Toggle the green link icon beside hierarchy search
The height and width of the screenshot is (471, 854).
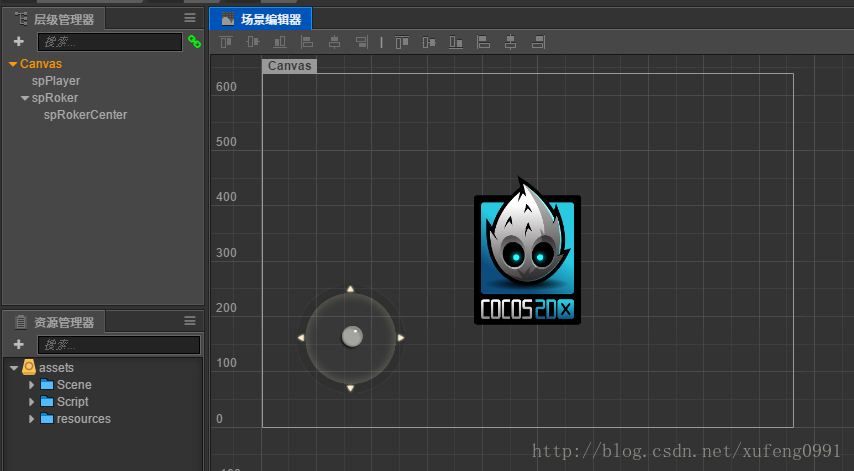(194, 41)
